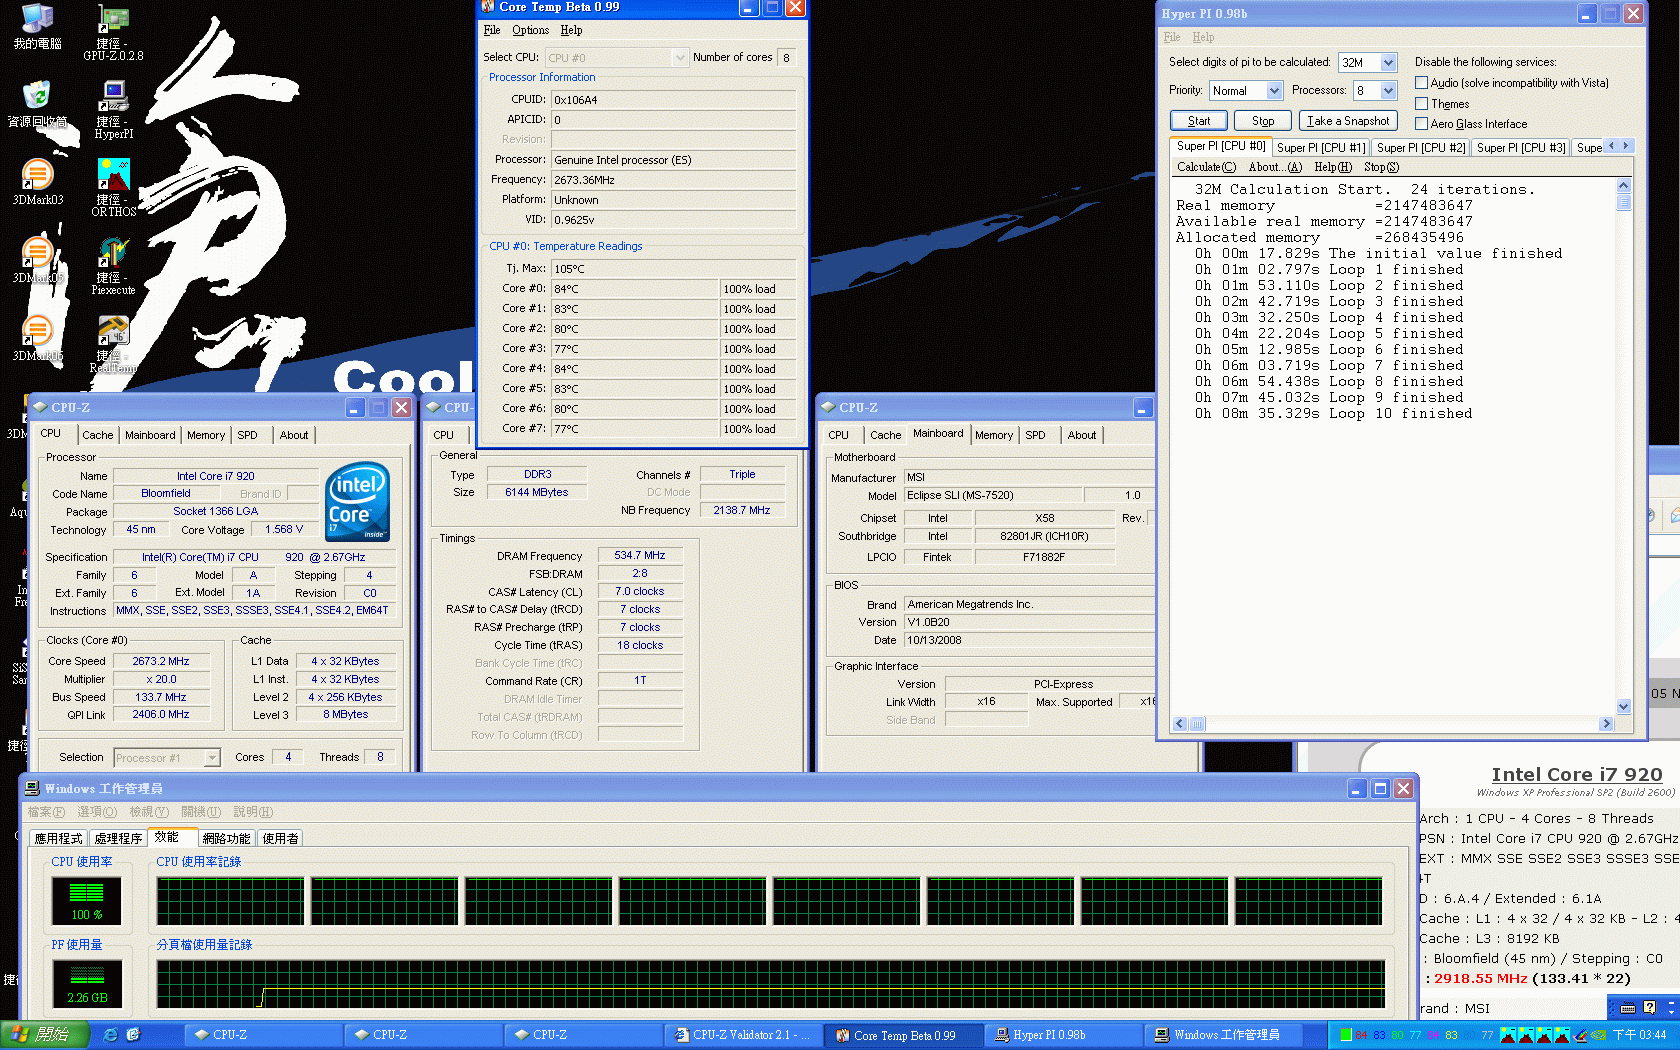Open the Processor #1 Selection dropdown in CPU-Z

coord(212,758)
